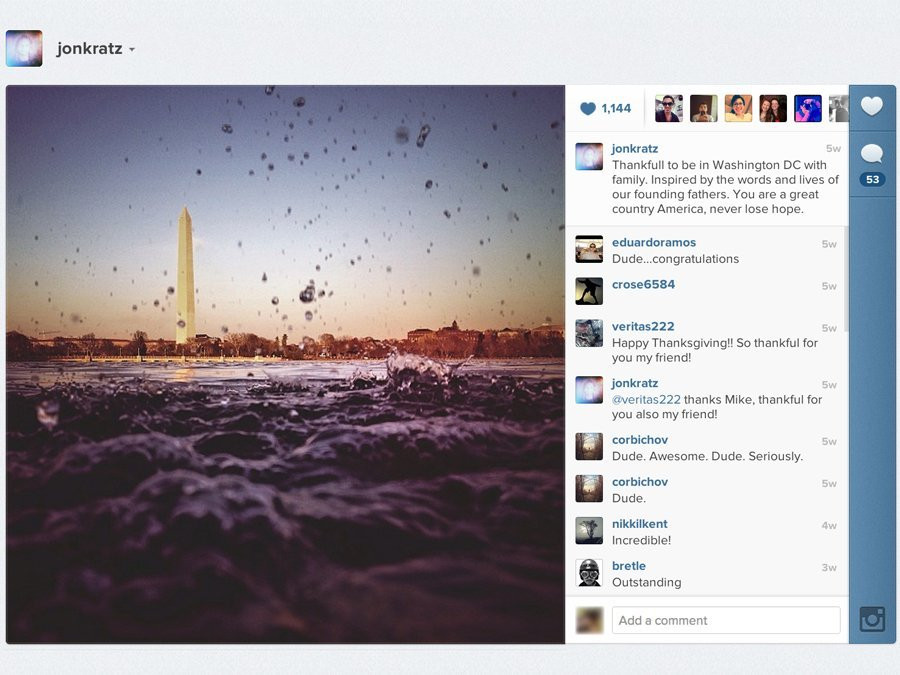Click the Instagram camera logo icon
This screenshot has height=675, width=900.
coord(872,619)
